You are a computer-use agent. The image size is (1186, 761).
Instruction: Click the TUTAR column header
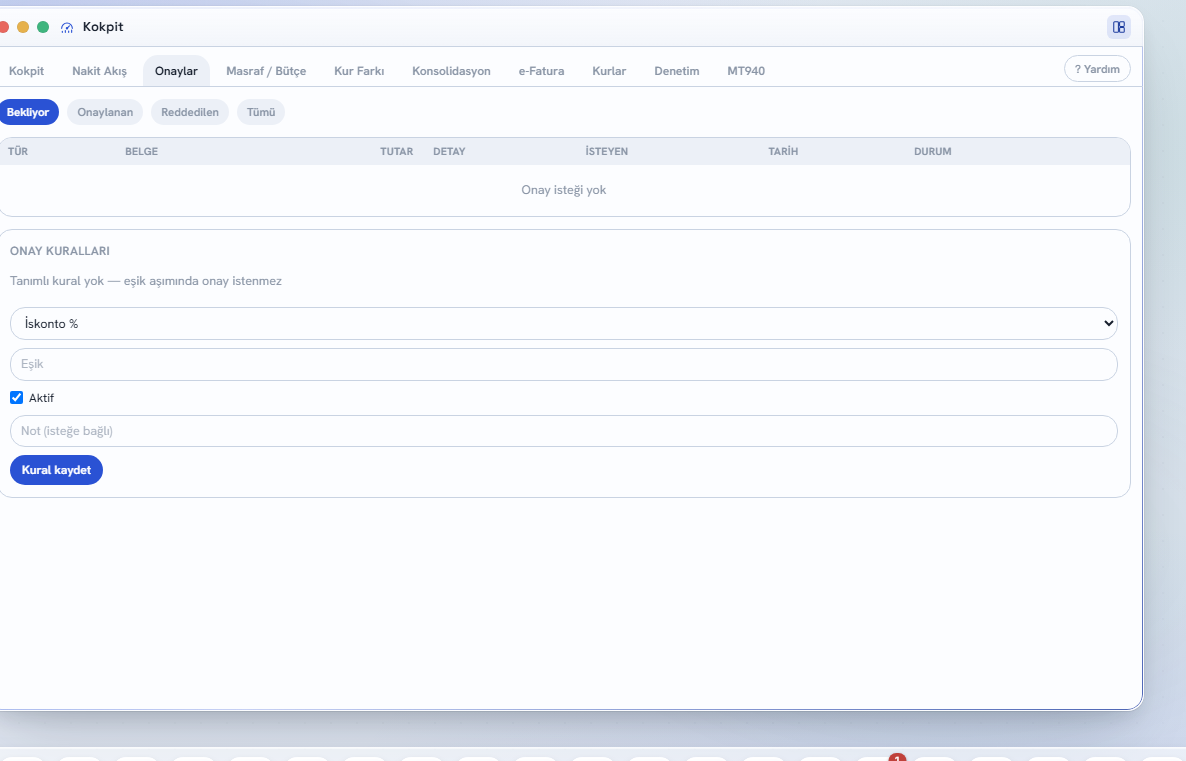(396, 151)
